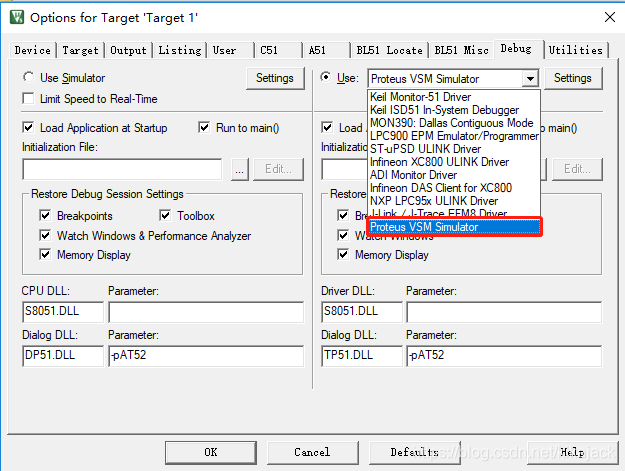Click the Keil uVision icon in title bar
The width and height of the screenshot is (625, 471).
coord(17,18)
